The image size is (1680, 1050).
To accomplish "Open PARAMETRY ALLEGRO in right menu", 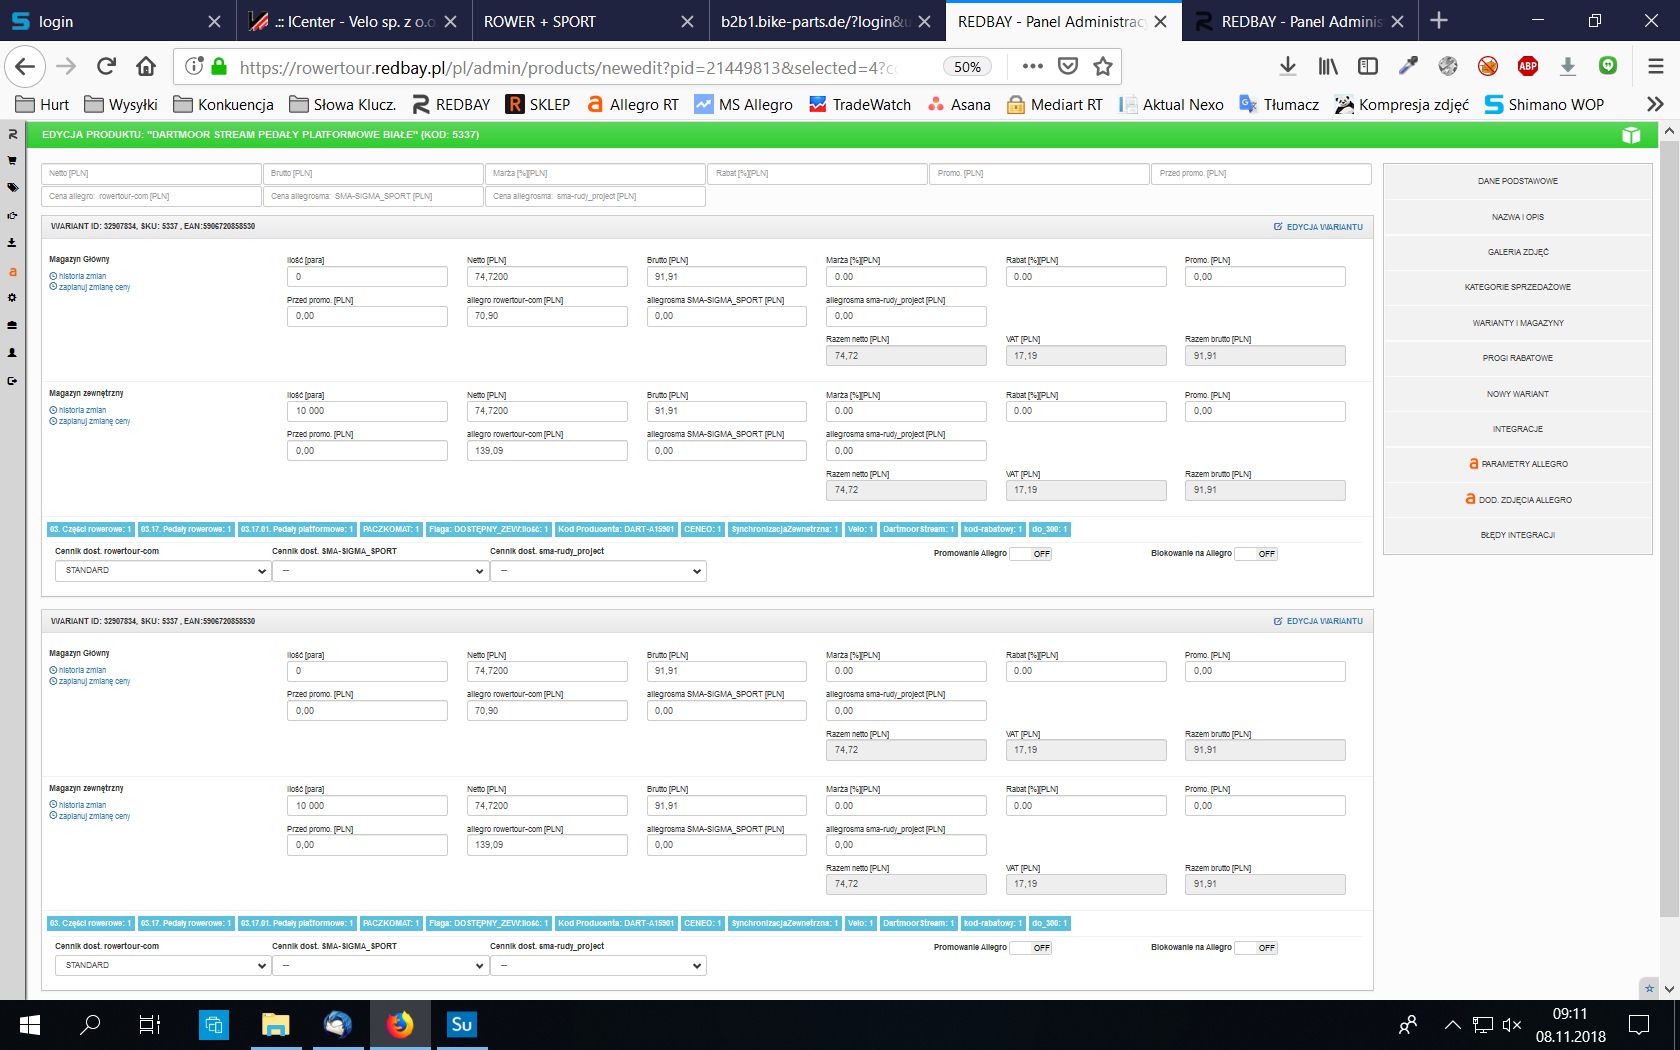I will tap(1517, 464).
